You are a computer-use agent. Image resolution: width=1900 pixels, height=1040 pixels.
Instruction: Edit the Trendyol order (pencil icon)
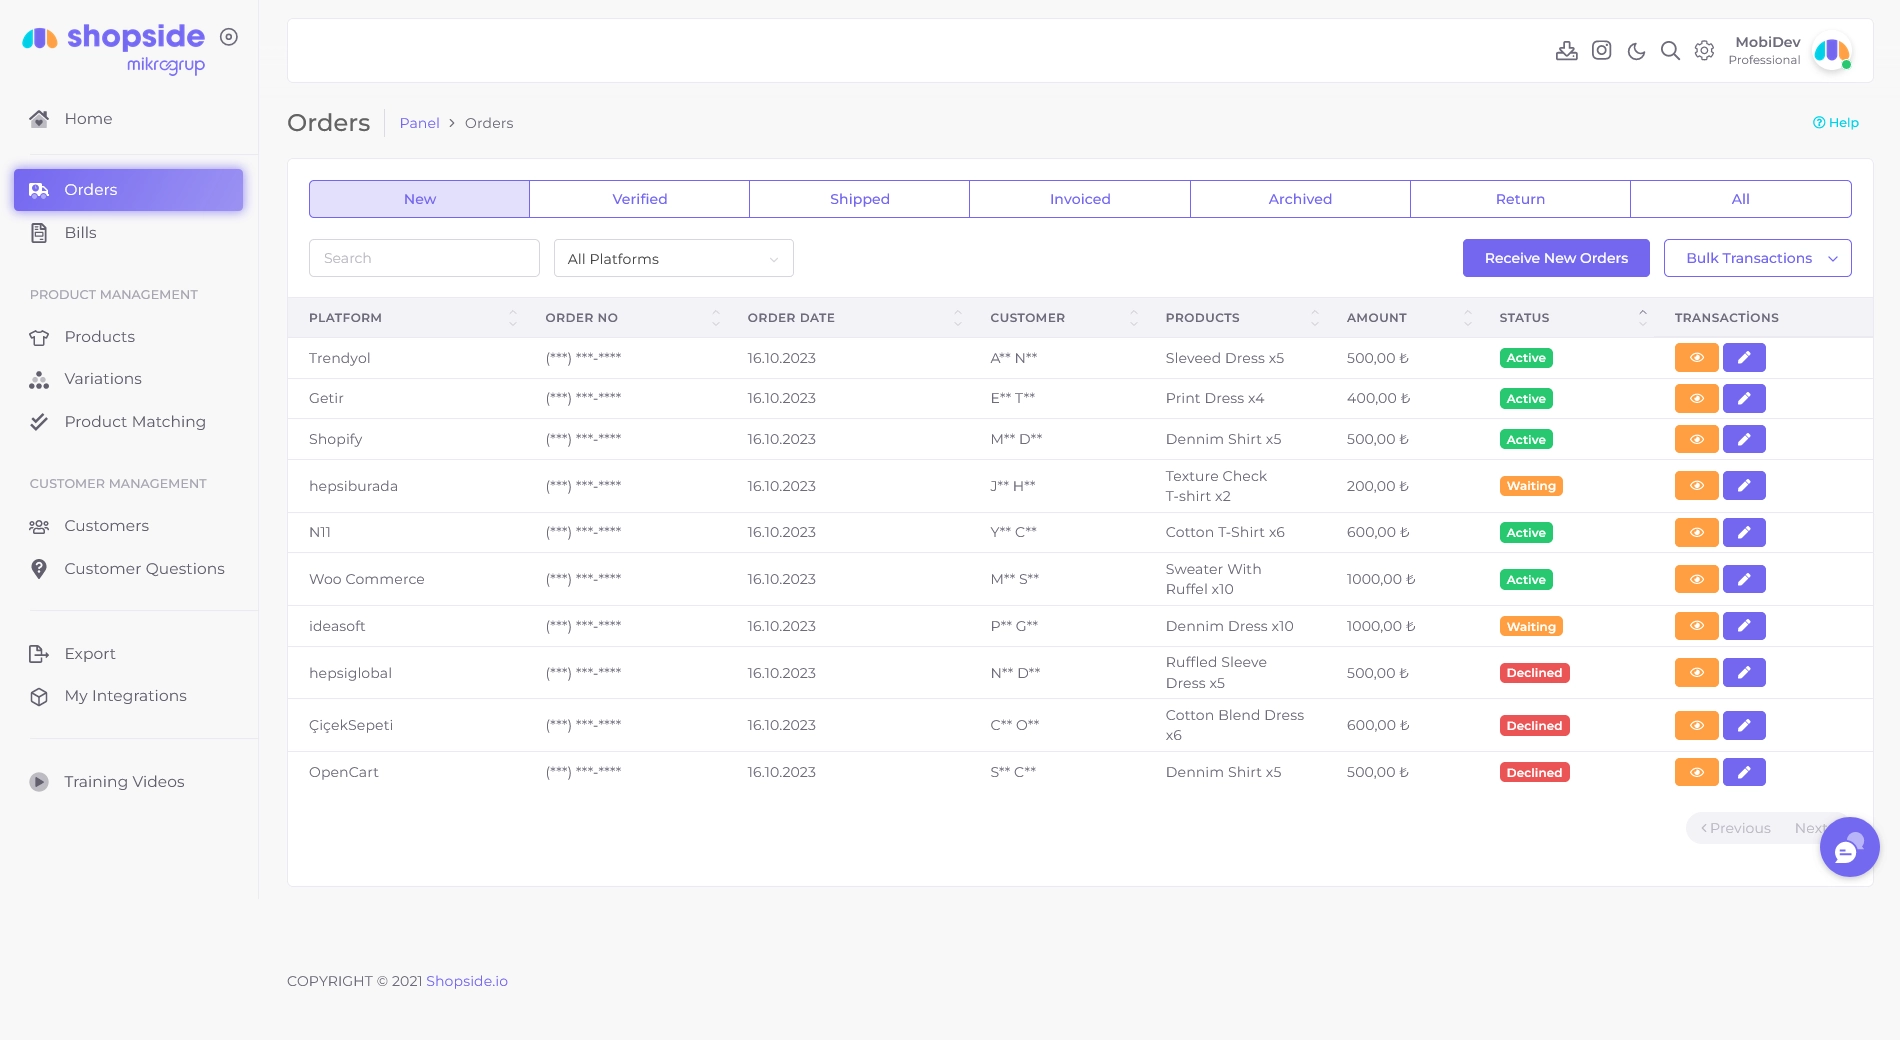1744,358
